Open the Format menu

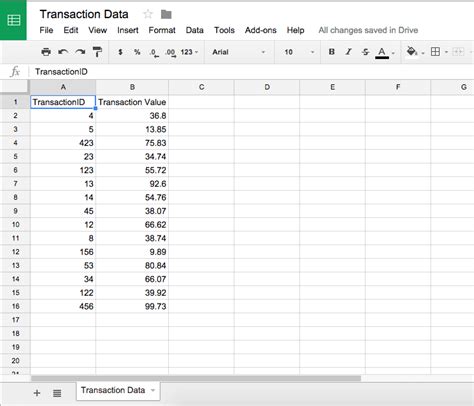pyautogui.click(x=162, y=30)
